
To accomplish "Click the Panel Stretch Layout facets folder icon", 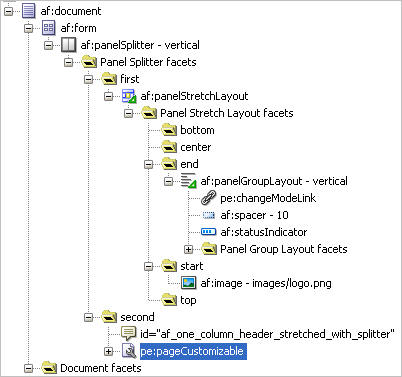I will 149,113.
